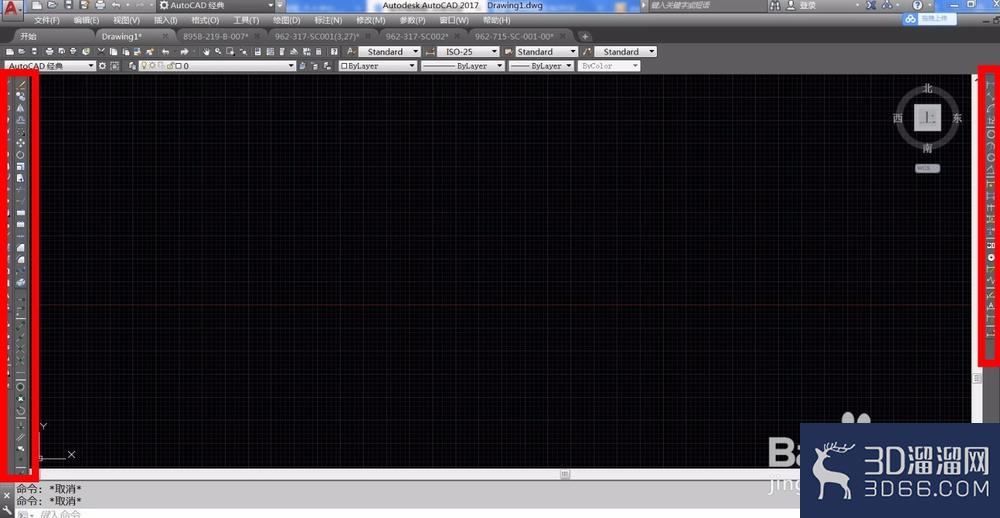
Task: Open the ByLayer color control dropdown
Action: click(x=378, y=66)
